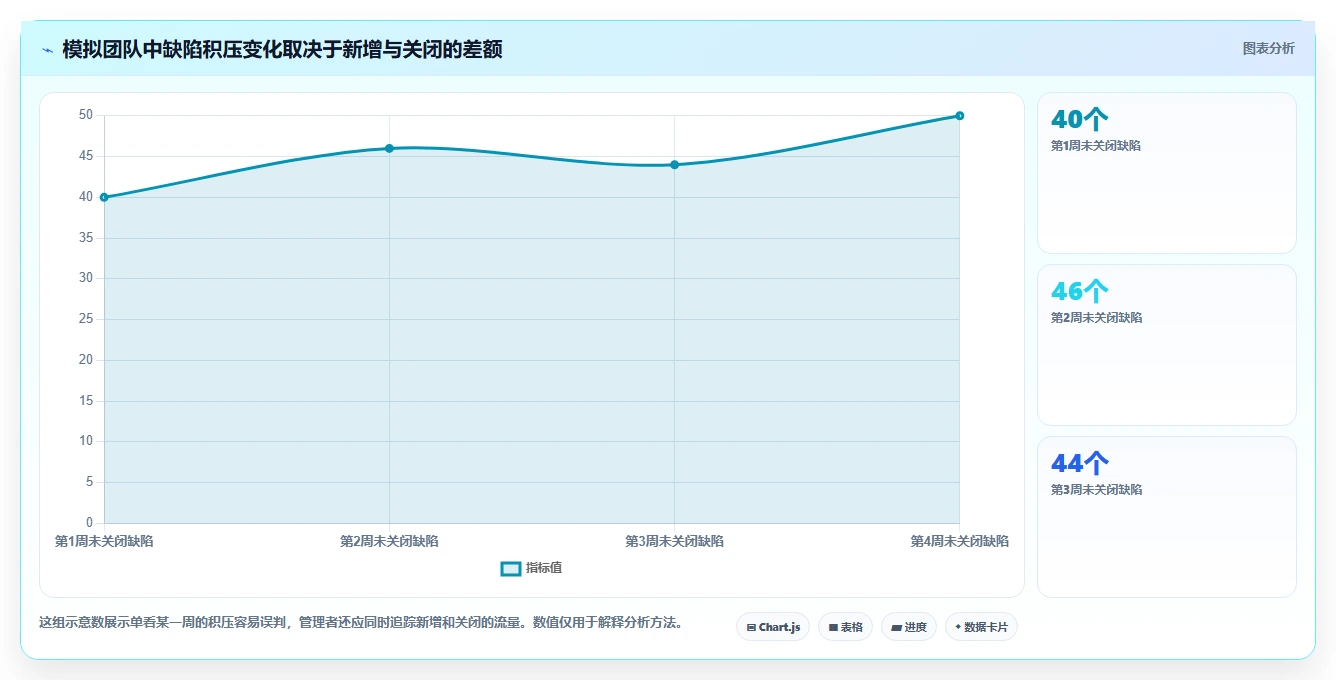Click the lightning icon beside the title
Image resolution: width=1336 pixels, height=680 pixels.
coord(47,50)
